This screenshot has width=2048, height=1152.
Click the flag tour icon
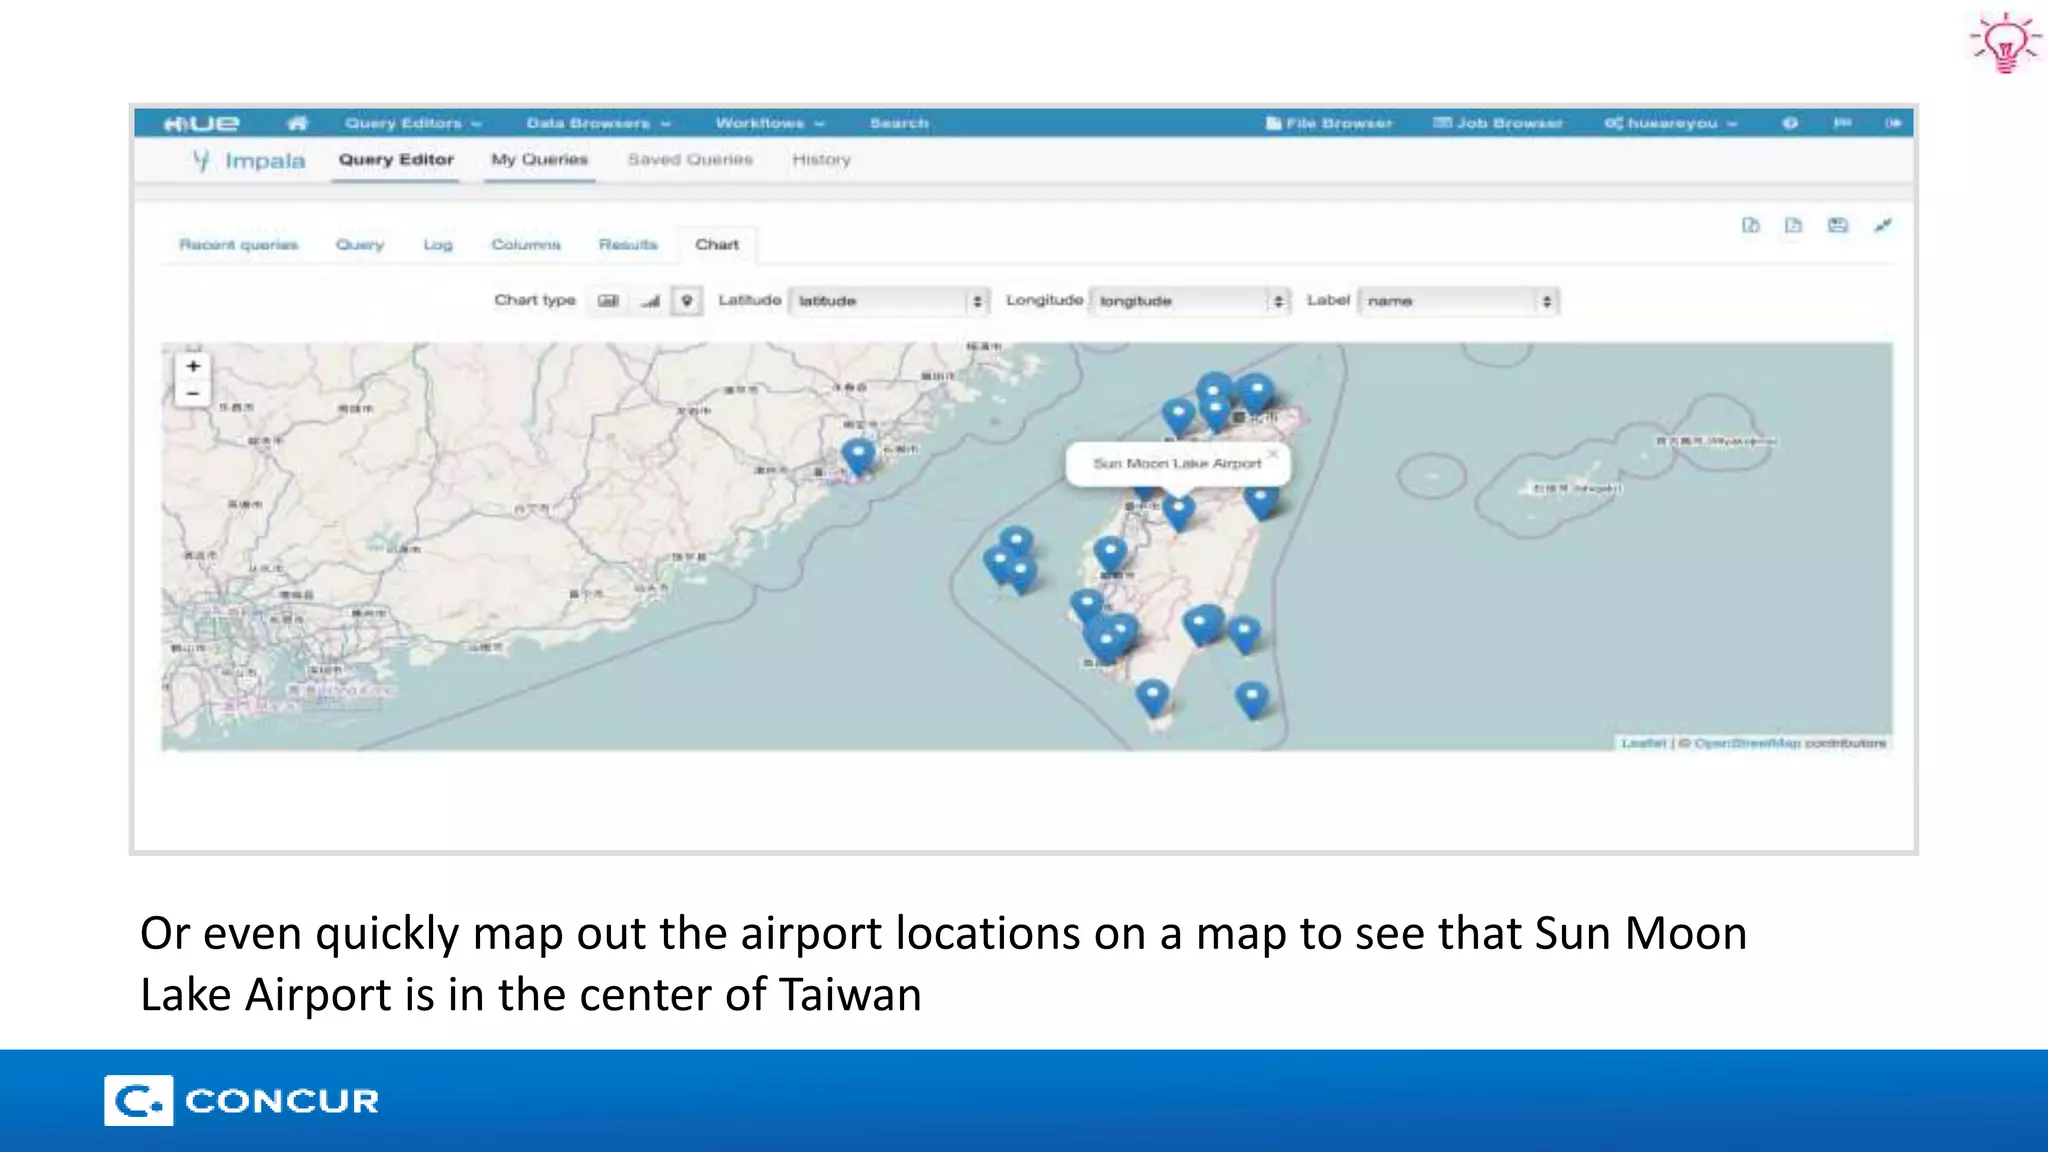[x=1842, y=123]
